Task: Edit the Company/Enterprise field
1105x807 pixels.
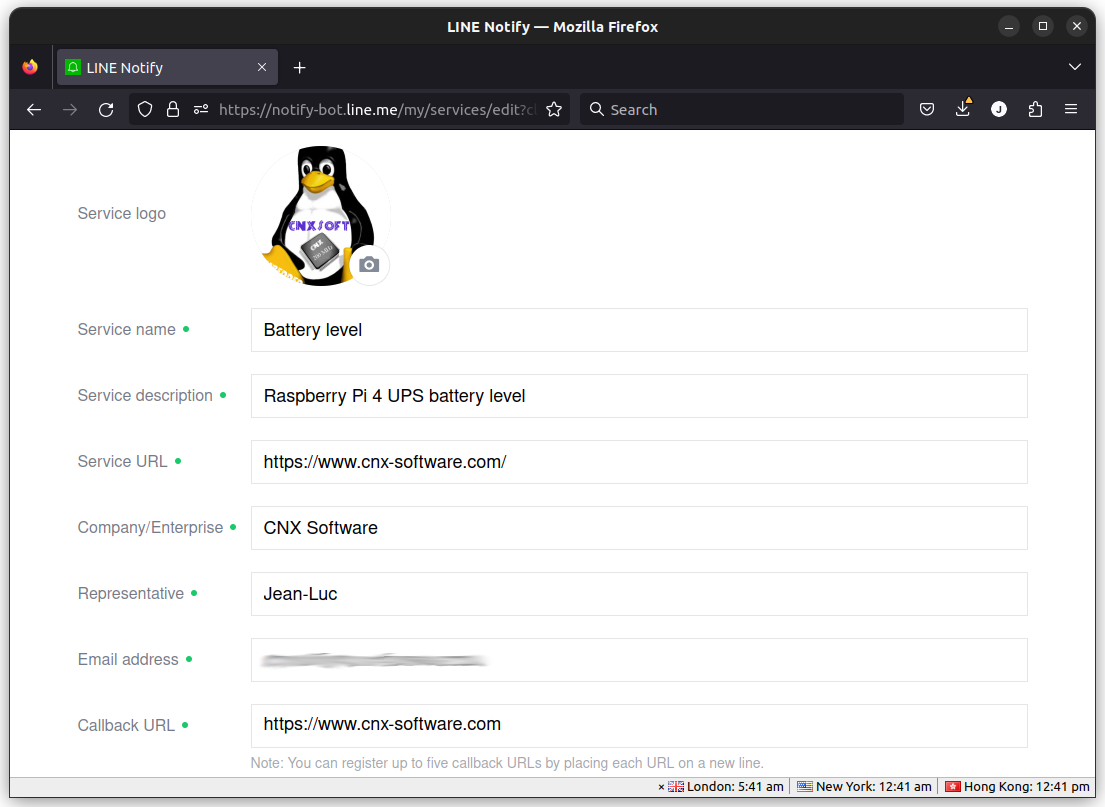Action: coord(639,528)
